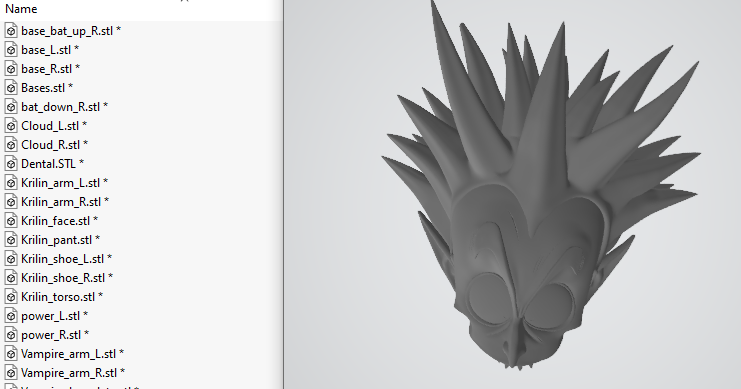This screenshot has height=389, width=741.
Task: Select the Vampire_arm_R.stl file icon
Action: (x=11, y=372)
